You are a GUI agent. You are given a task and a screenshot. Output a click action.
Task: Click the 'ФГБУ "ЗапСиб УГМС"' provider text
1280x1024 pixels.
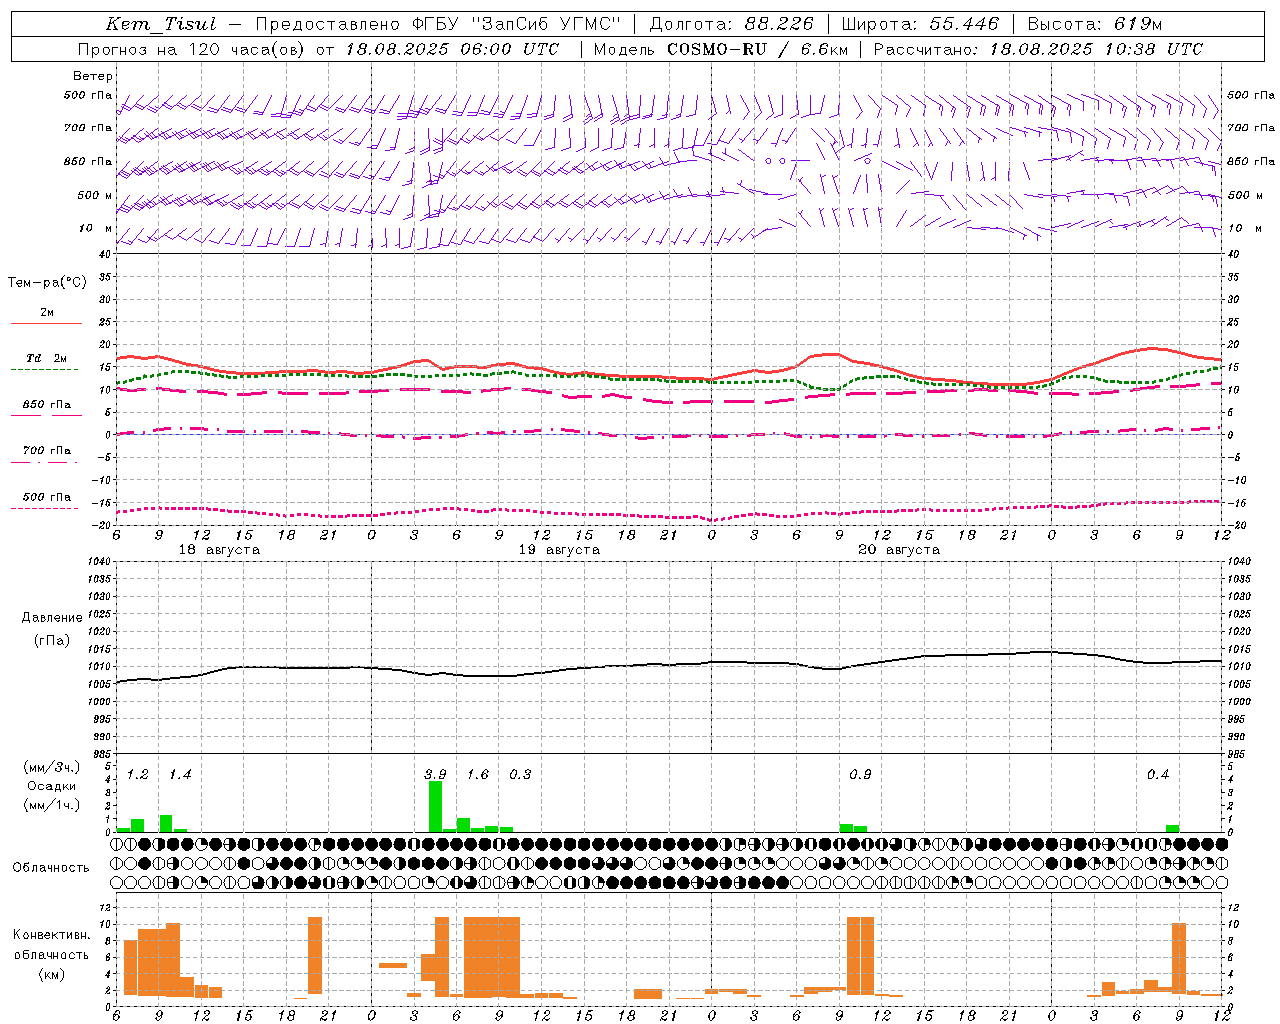(x=516, y=24)
